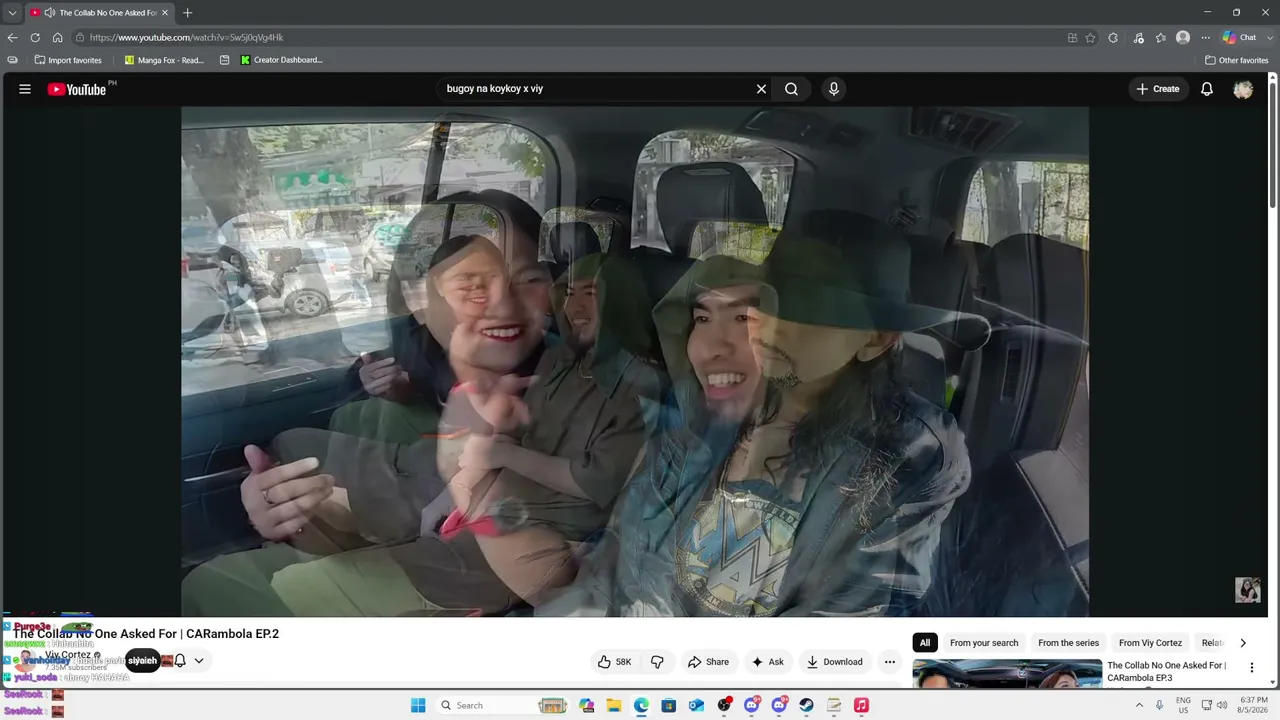Viewport: 1280px width, 720px height.
Task: Open File Explorer from taskbar
Action: 614,705
